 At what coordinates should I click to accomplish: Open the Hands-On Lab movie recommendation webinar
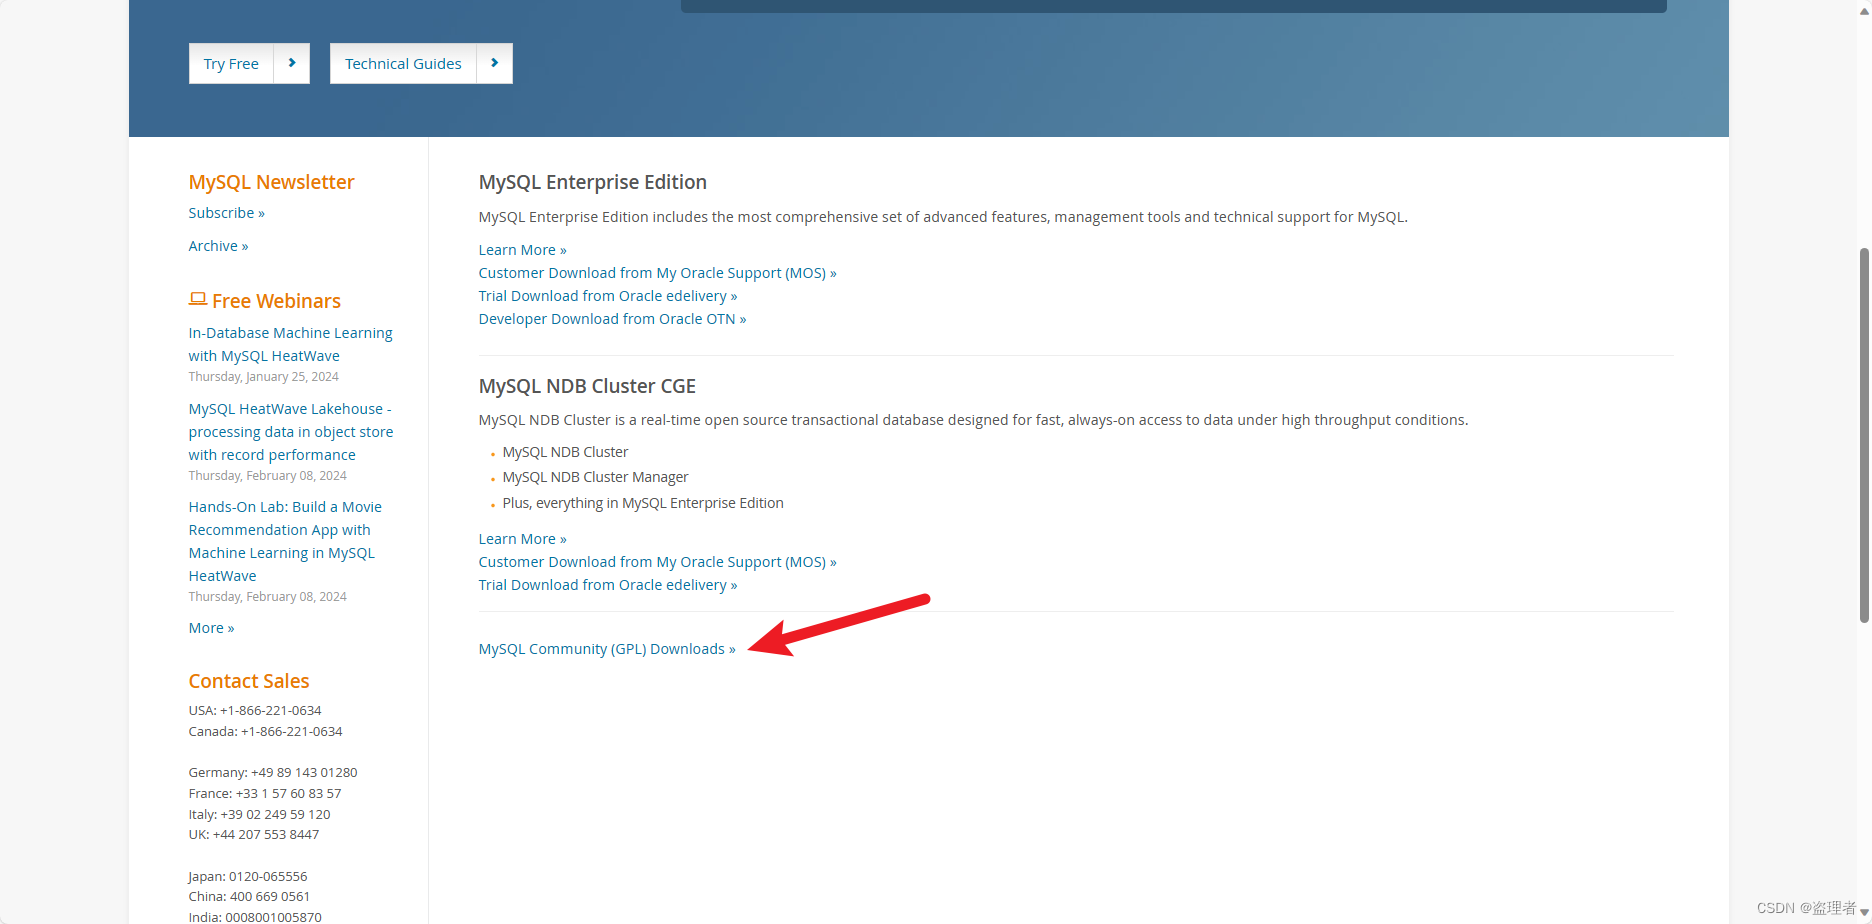[x=285, y=541]
